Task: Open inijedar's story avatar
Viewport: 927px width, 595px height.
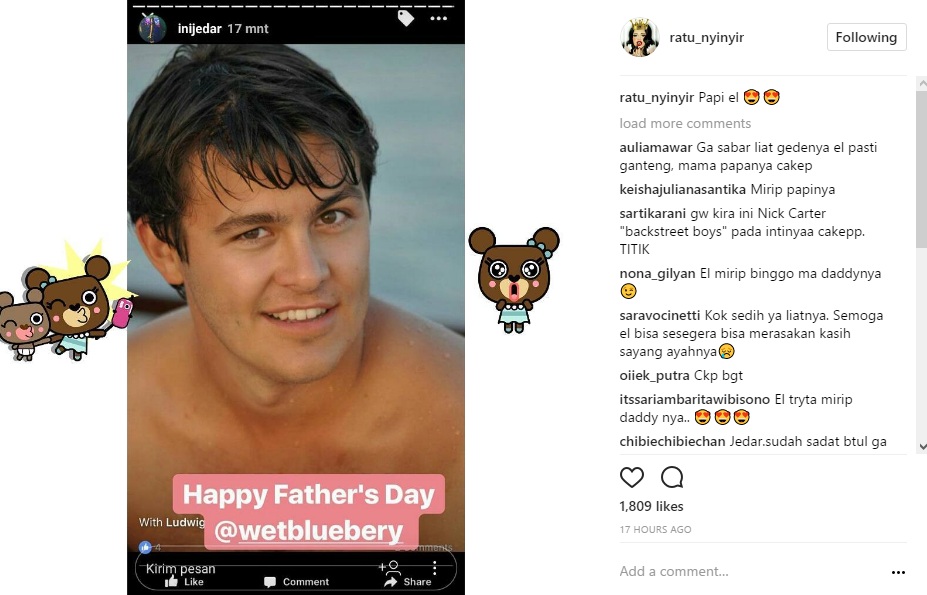Action: [152, 28]
